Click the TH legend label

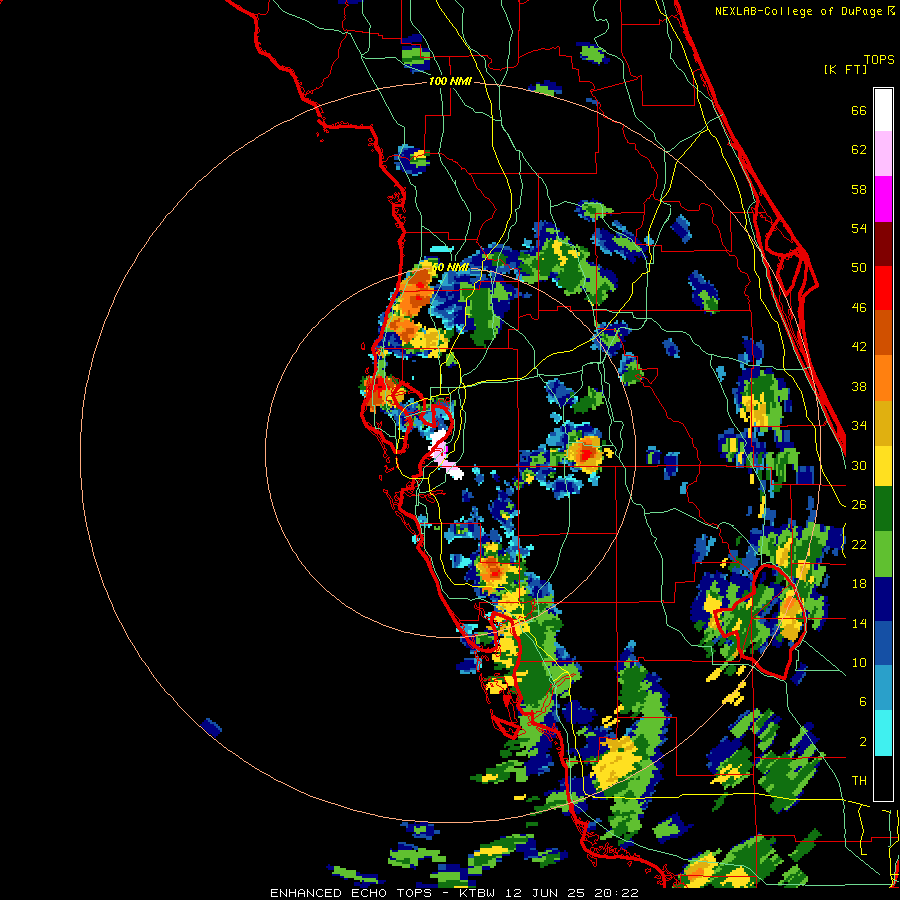coord(859,781)
